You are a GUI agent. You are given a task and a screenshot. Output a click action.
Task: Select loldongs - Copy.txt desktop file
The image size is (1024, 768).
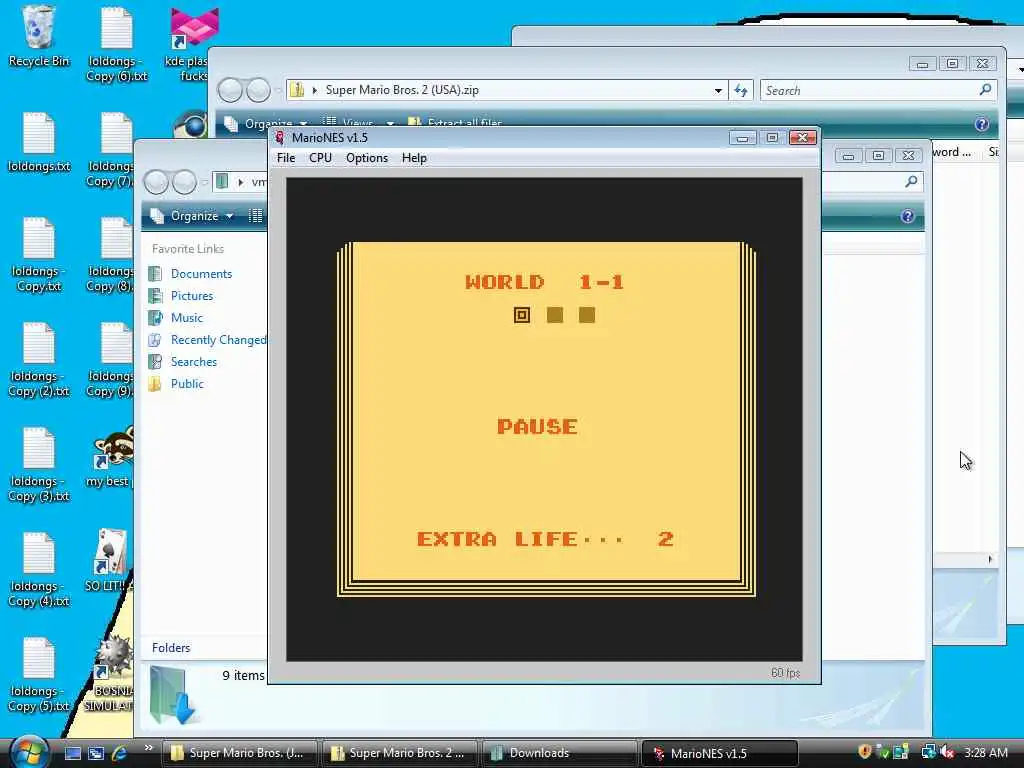(39, 255)
